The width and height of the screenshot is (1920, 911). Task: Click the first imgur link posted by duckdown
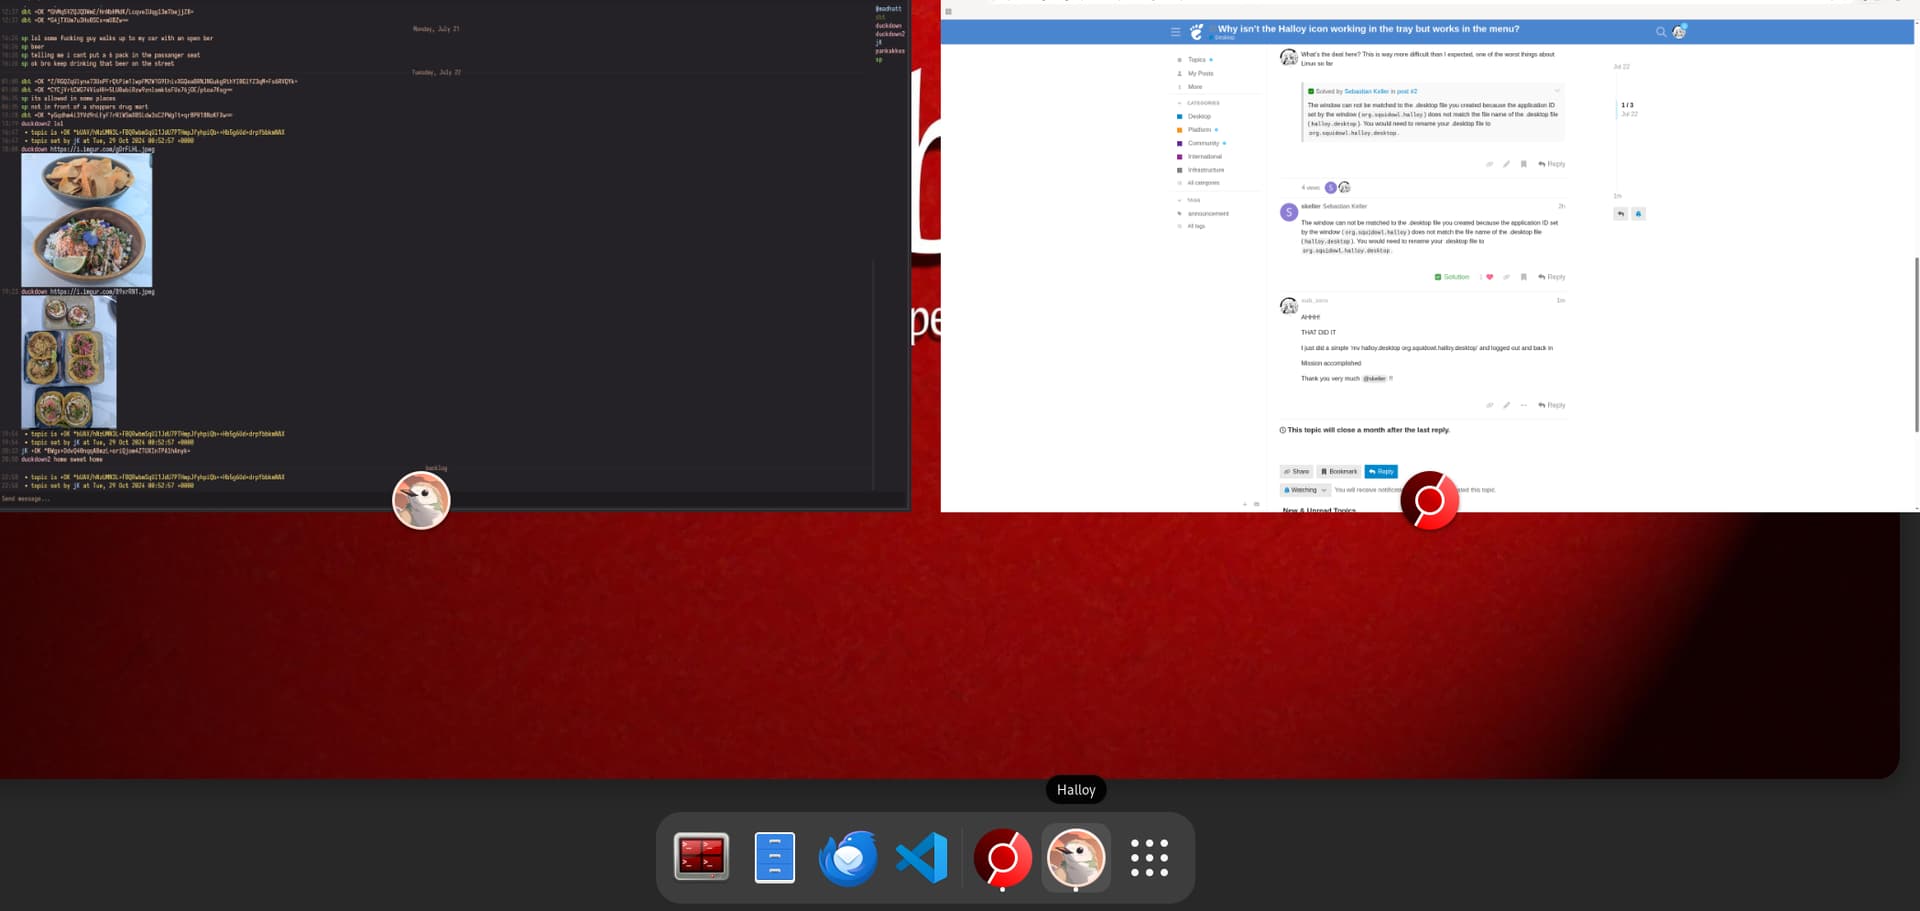[102, 149]
